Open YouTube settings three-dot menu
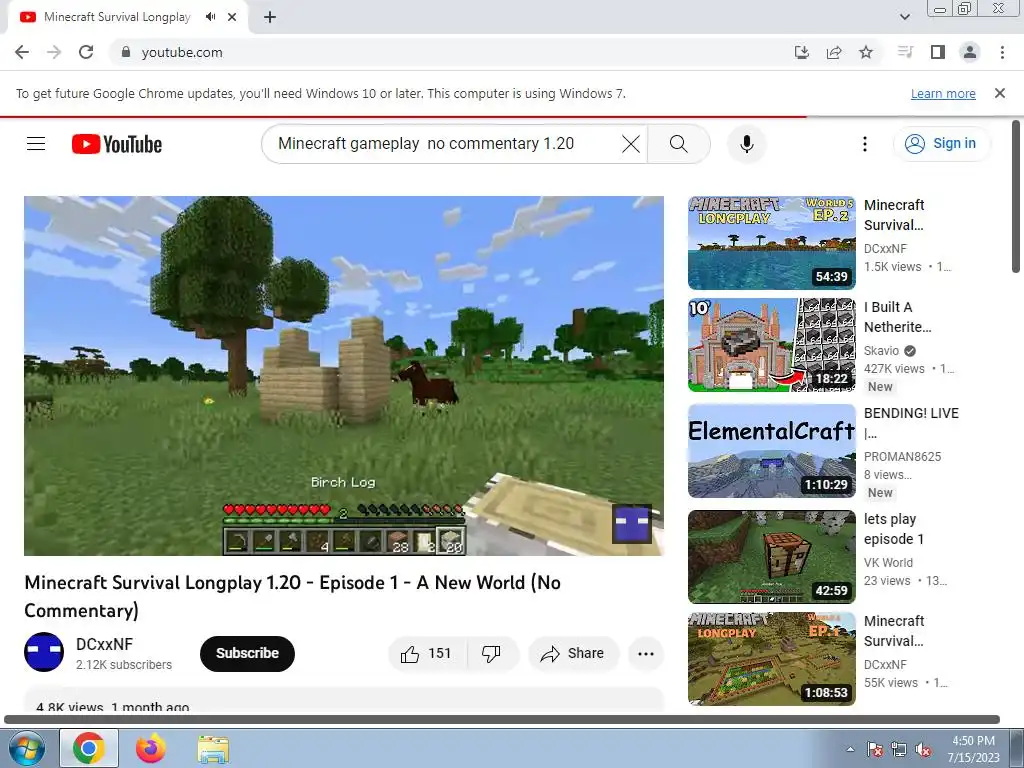1024x768 pixels. 865,144
